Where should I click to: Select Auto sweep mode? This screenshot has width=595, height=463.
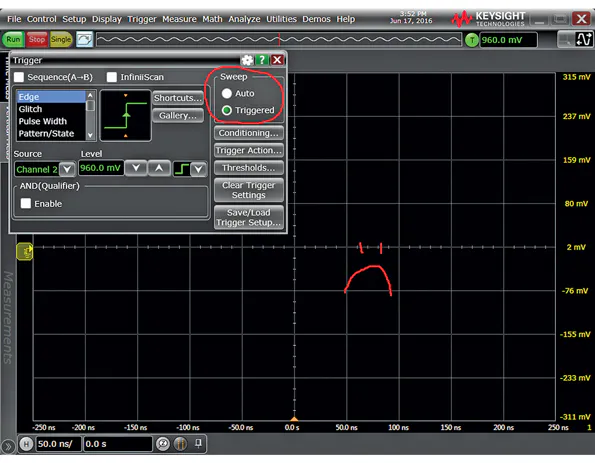coord(227,93)
